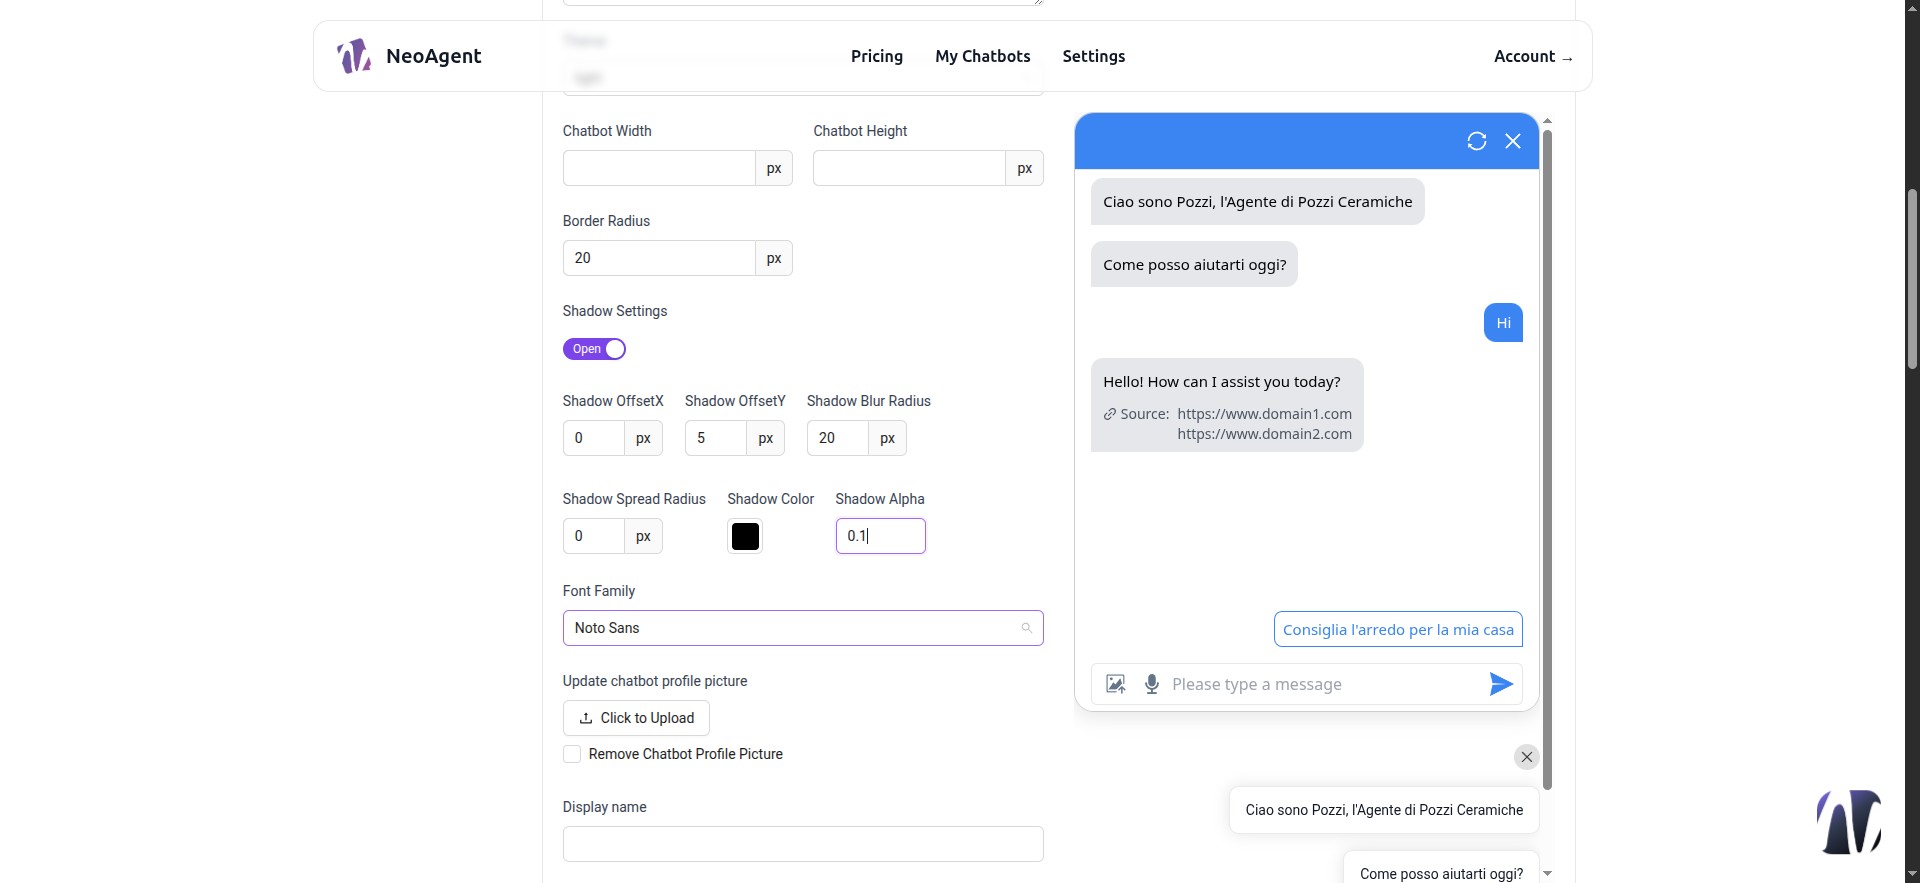Click the refresh chat icon in chatbot header

(x=1476, y=141)
